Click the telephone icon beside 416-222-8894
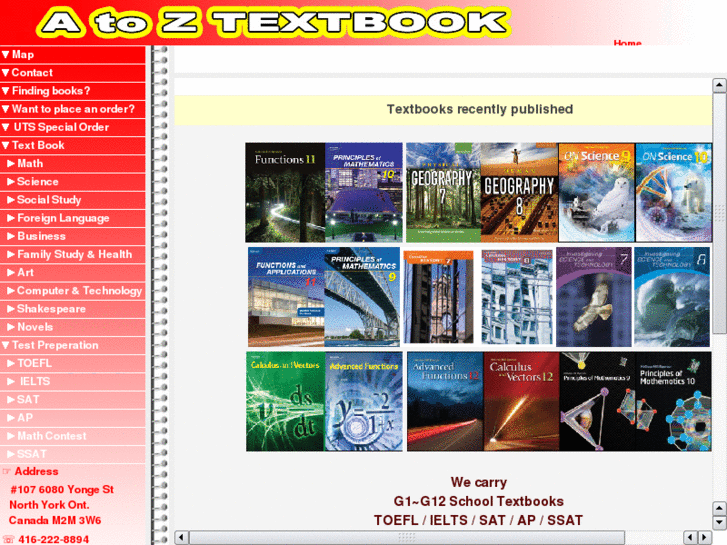The width and height of the screenshot is (727, 545). point(8,539)
